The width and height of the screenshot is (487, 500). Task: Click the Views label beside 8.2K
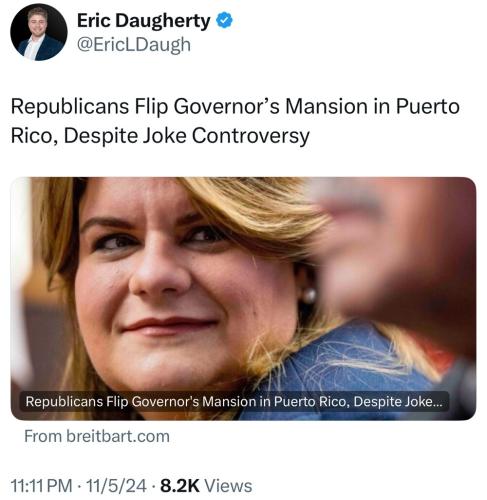pos(228,486)
